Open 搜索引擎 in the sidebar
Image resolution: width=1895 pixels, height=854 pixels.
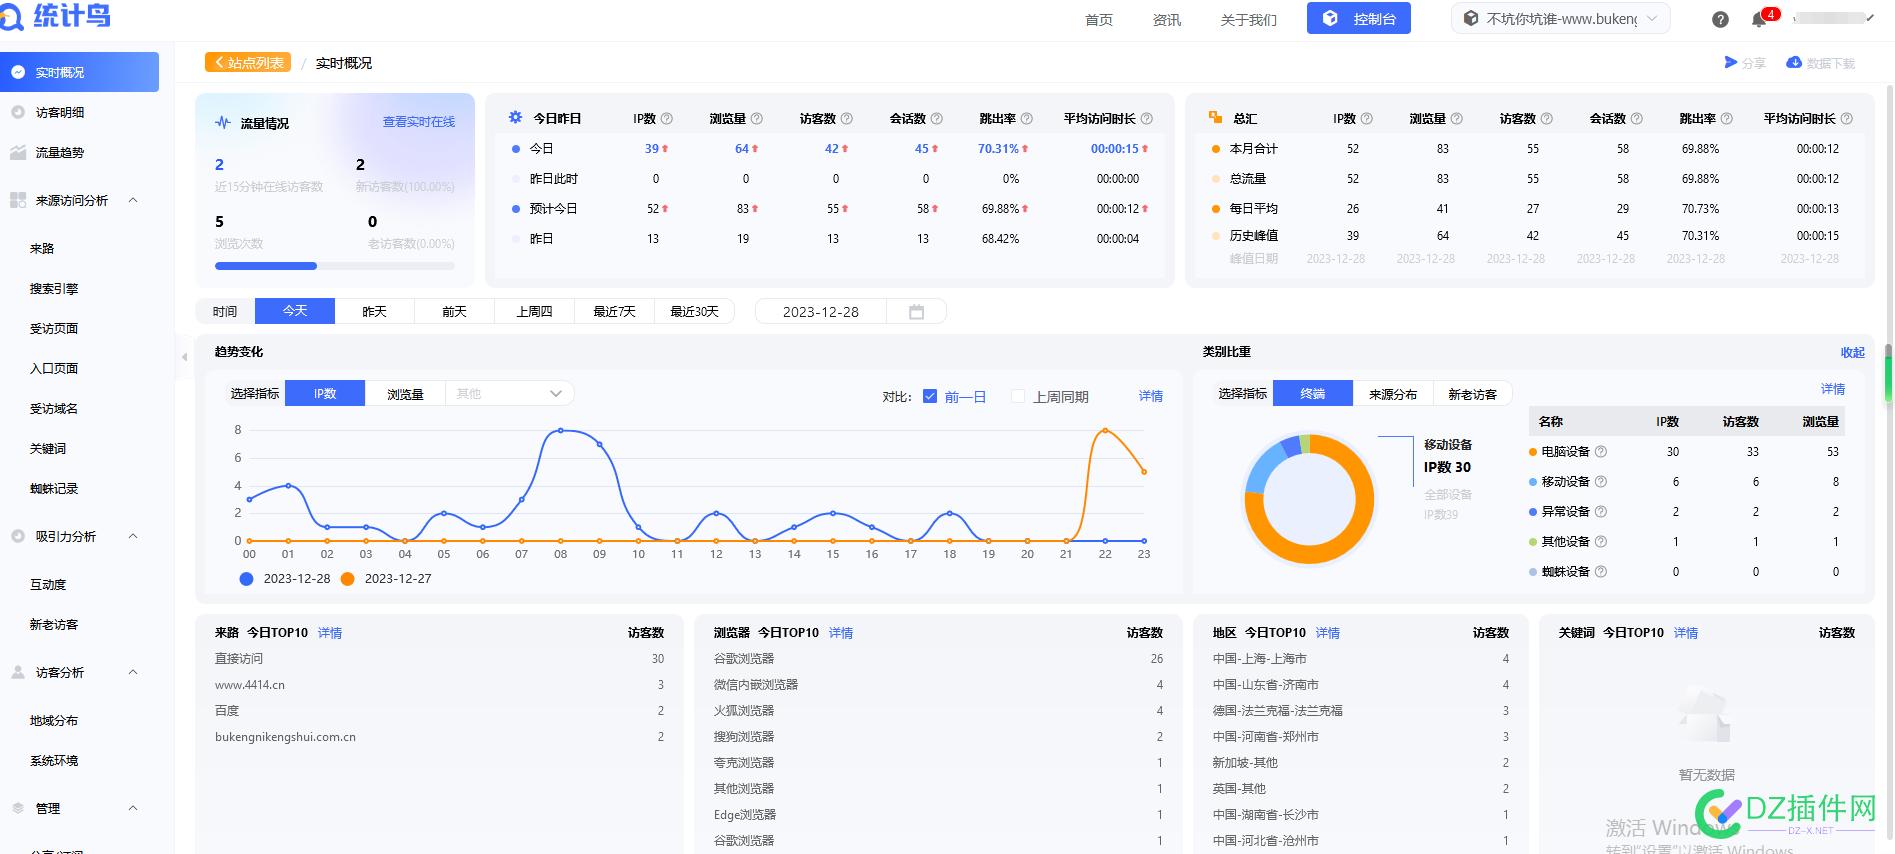pyautogui.click(x=54, y=288)
